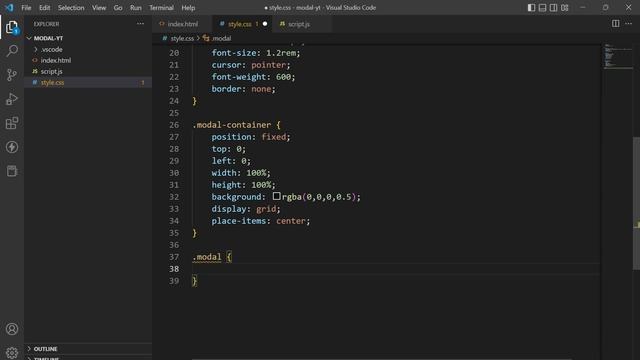Click the 'border: none;' line
Image resolution: width=640 pixels, height=360 pixels.
coord(243,89)
